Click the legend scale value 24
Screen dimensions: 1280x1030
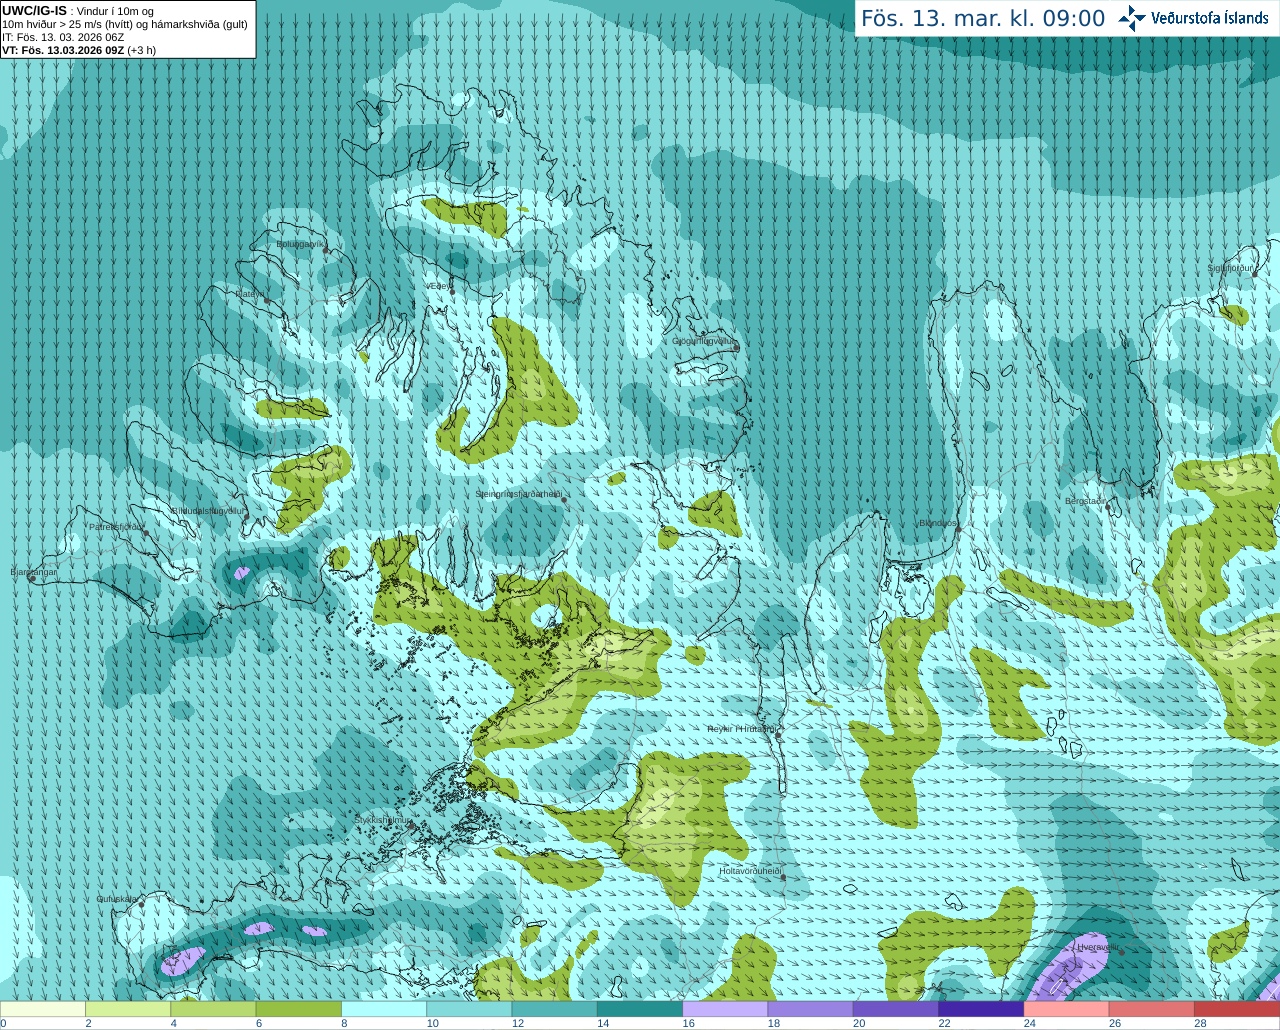pyautogui.click(x=1029, y=1023)
